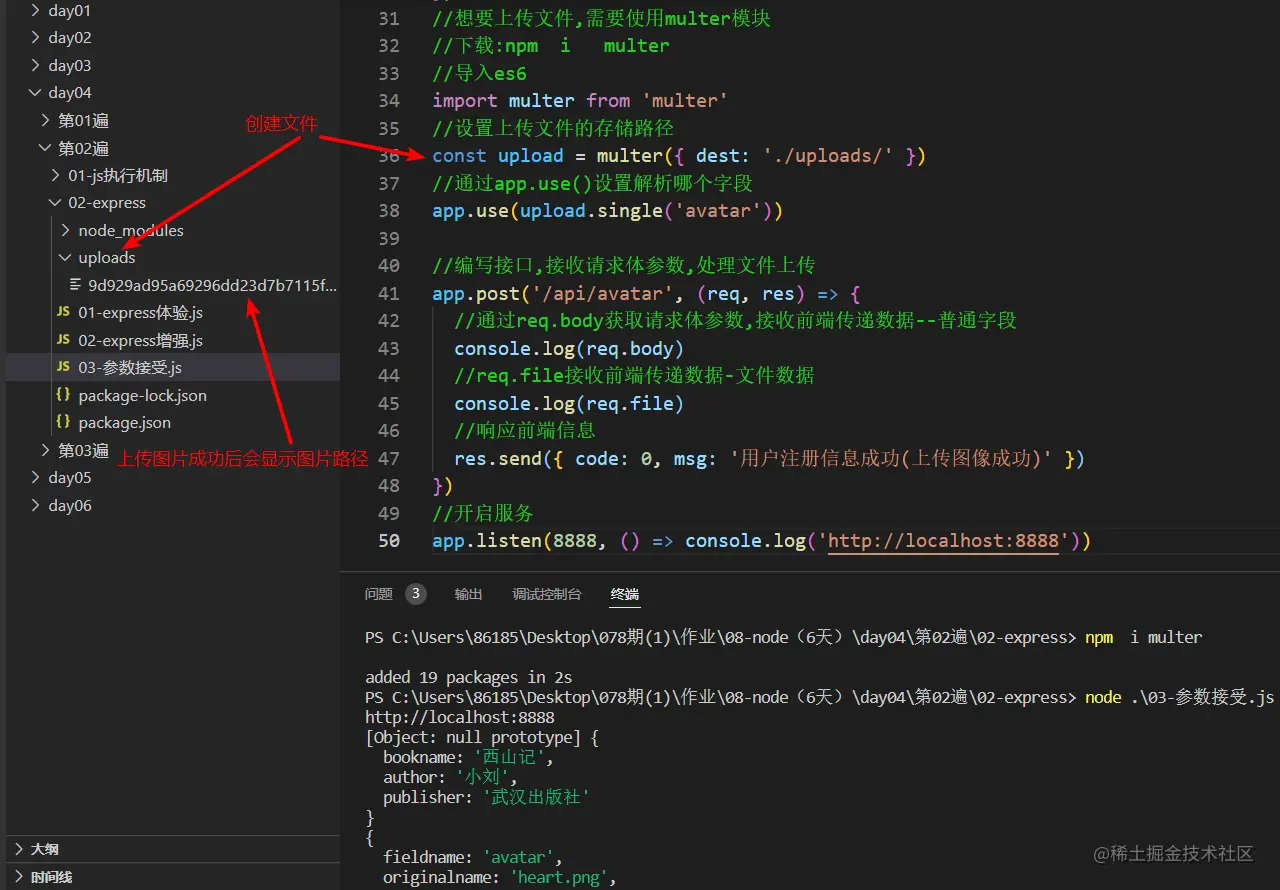The image size is (1280, 890).
Task: Open uploaded file 9d929ad95a69296dd23d7b7115f...
Action: [213, 285]
